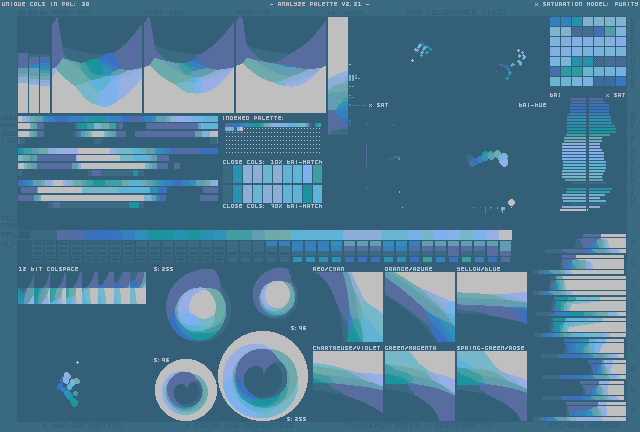
Task: Click the Indexed Palette dotted grid
Action: tap(271, 138)
